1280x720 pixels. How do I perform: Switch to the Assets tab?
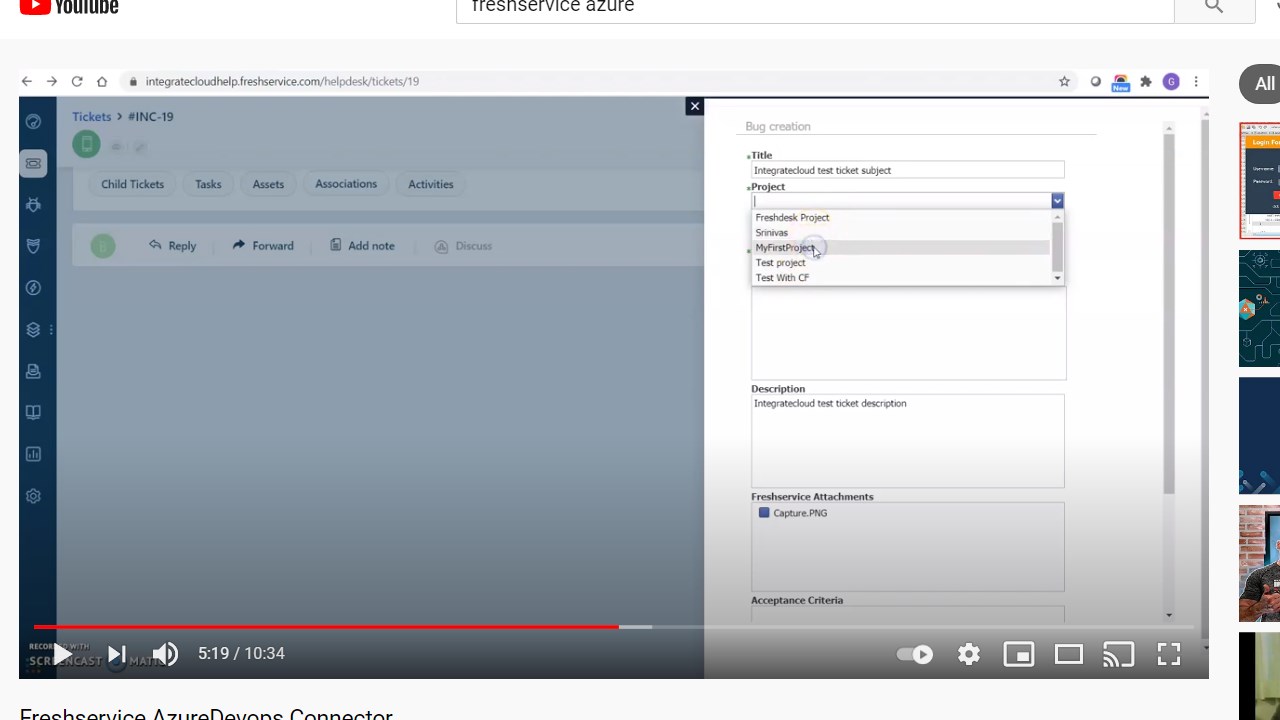coord(268,184)
